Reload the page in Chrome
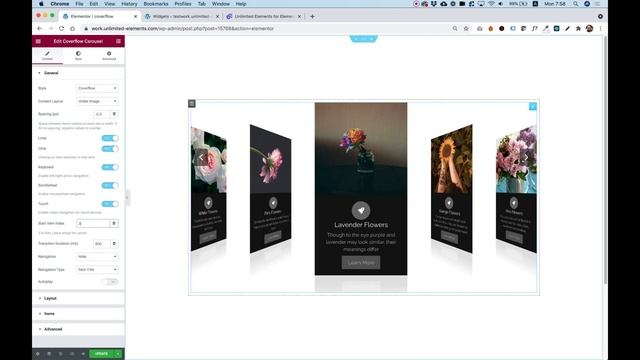The width and height of the screenshot is (640, 360). click(61, 29)
